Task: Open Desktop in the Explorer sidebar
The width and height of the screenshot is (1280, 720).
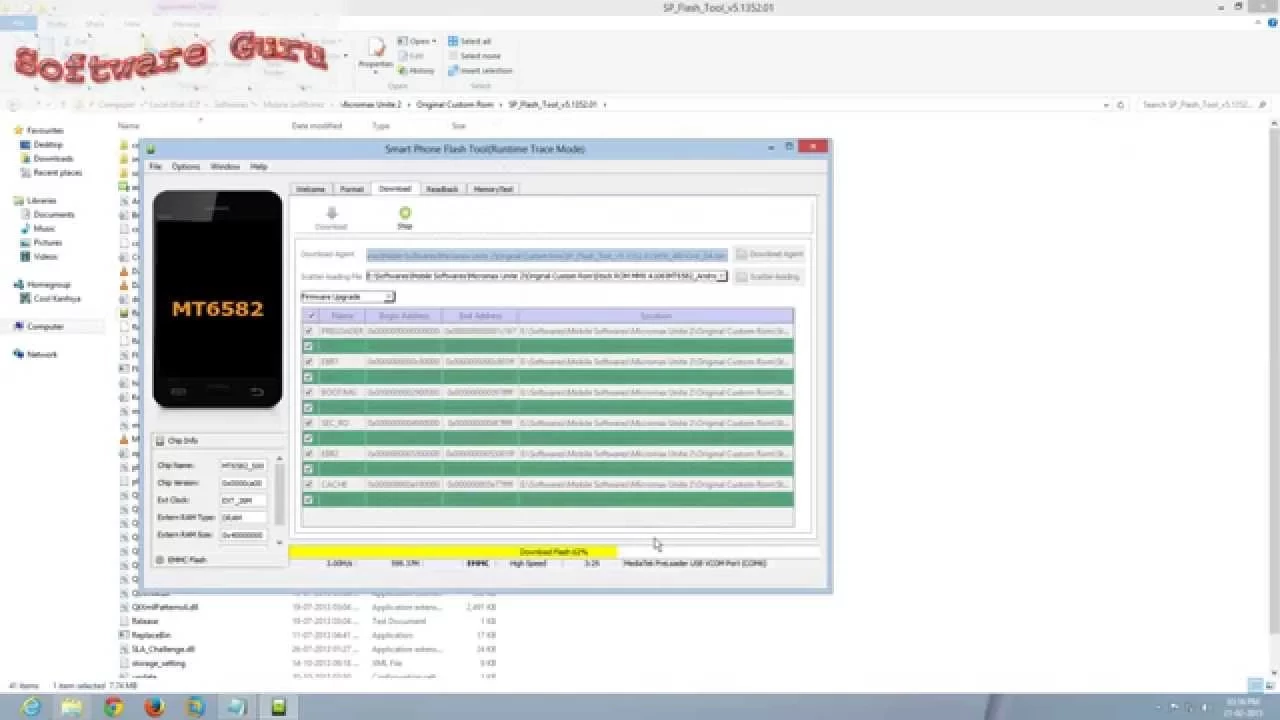Action: [x=41, y=145]
